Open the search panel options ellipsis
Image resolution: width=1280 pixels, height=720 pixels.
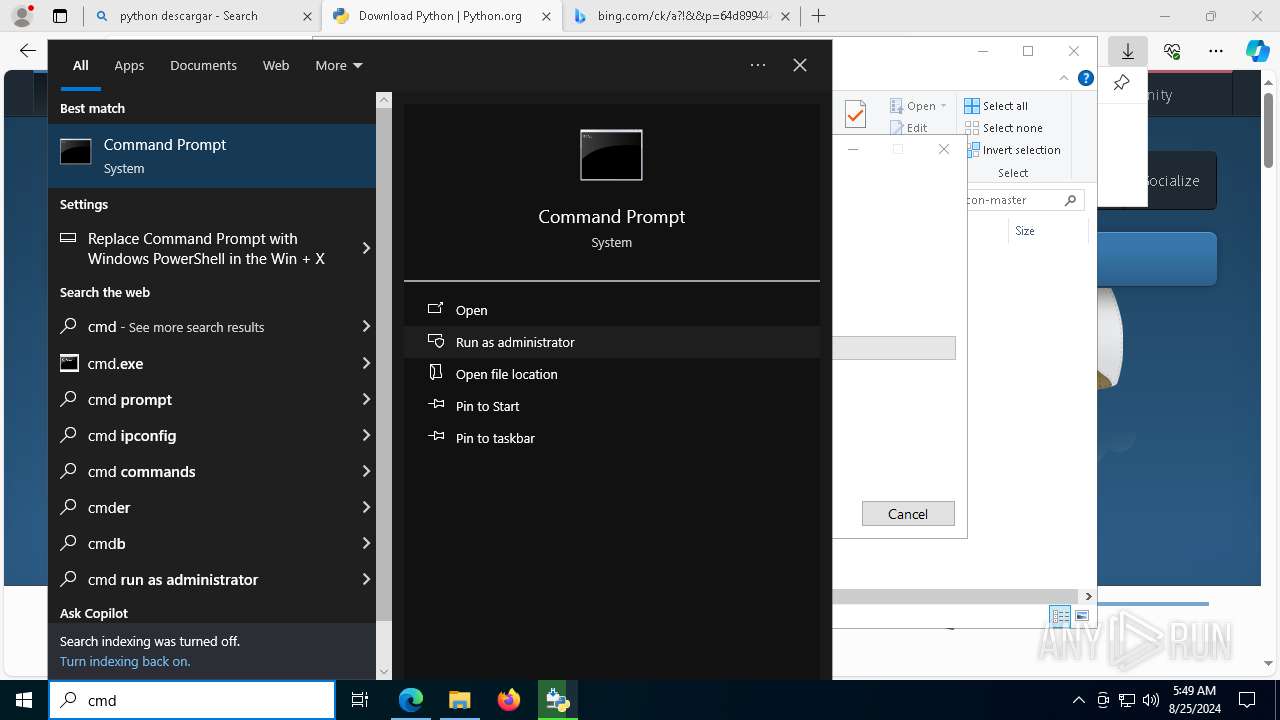click(758, 65)
